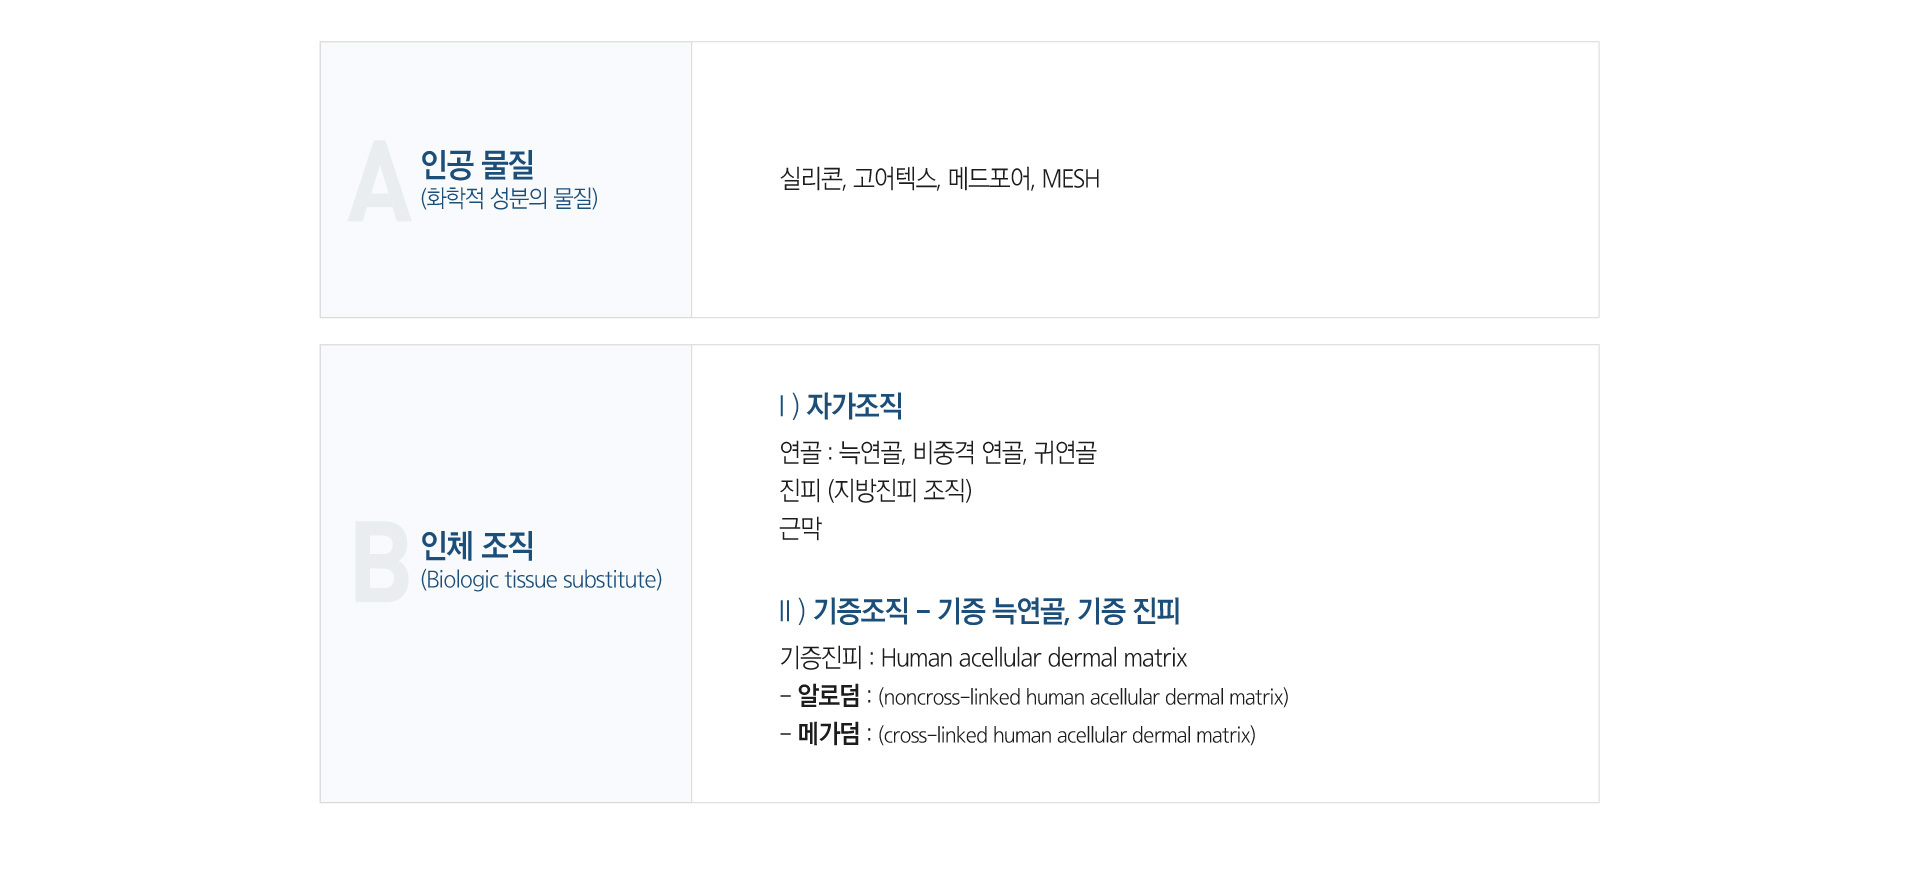Click the Human acellular dermal matrix line
The height and width of the screenshot is (870, 1920).
click(983, 658)
